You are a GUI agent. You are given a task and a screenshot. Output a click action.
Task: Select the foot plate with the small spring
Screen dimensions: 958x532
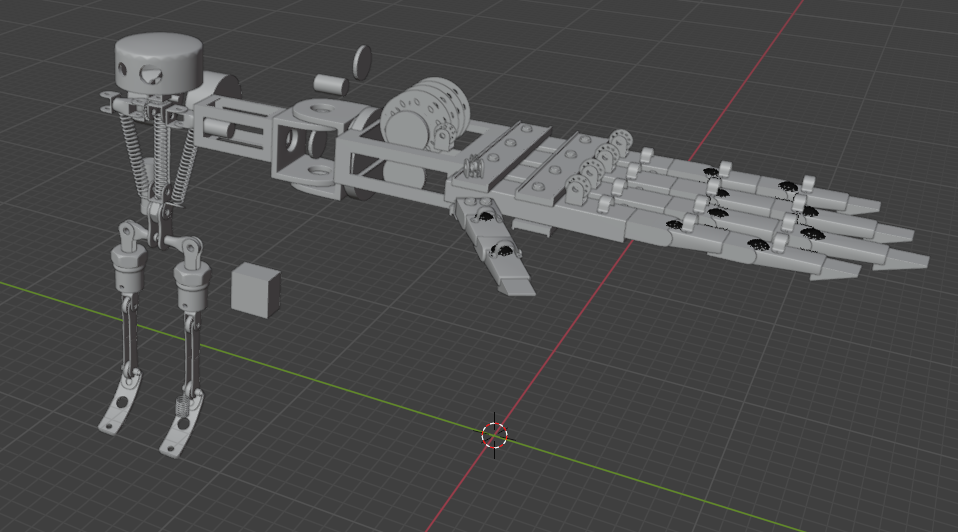point(180,425)
